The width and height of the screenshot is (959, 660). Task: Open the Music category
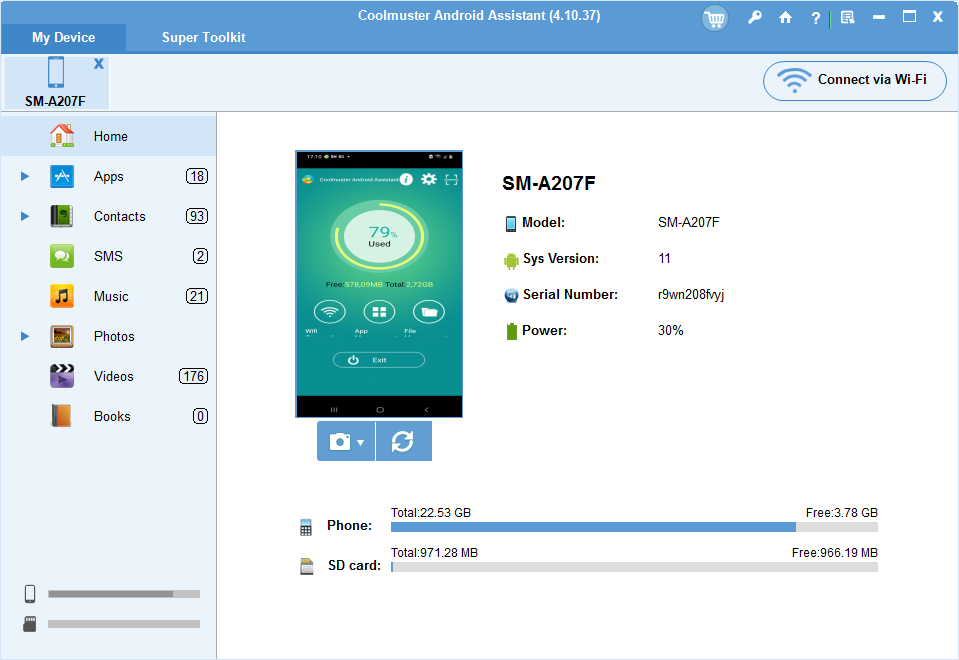pos(108,297)
